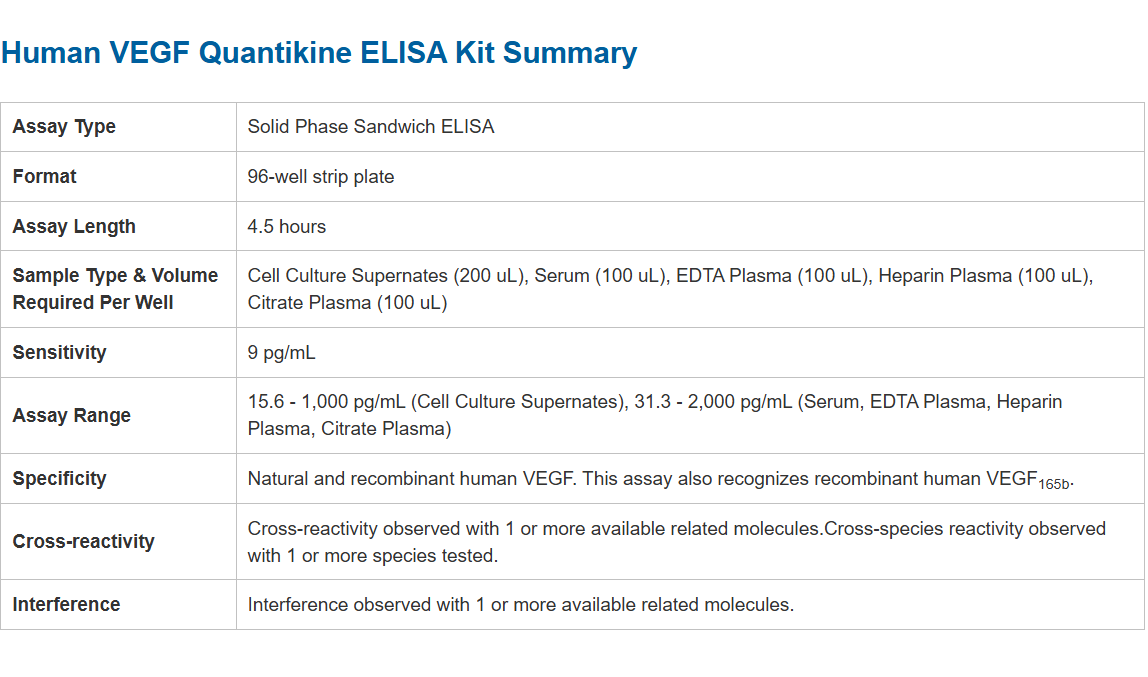This screenshot has width=1148, height=677.
Task: Click the Human VEGF Quantikine ELISA Kit Summary heading
Action: point(319,53)
